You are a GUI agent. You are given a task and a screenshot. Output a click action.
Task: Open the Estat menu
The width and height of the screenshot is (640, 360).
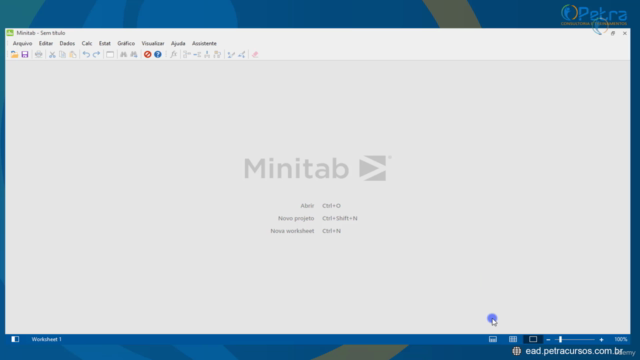pyautogui.click(x=104, y=43)
